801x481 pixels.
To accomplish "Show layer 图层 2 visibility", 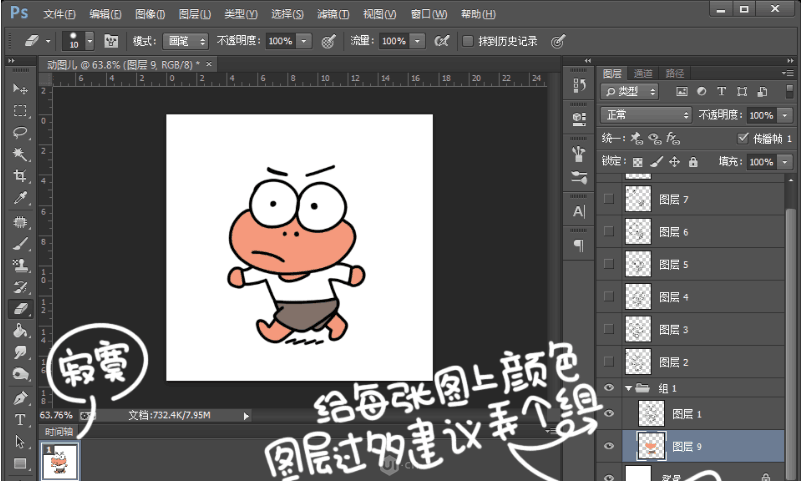I will (x=608, y=362).
